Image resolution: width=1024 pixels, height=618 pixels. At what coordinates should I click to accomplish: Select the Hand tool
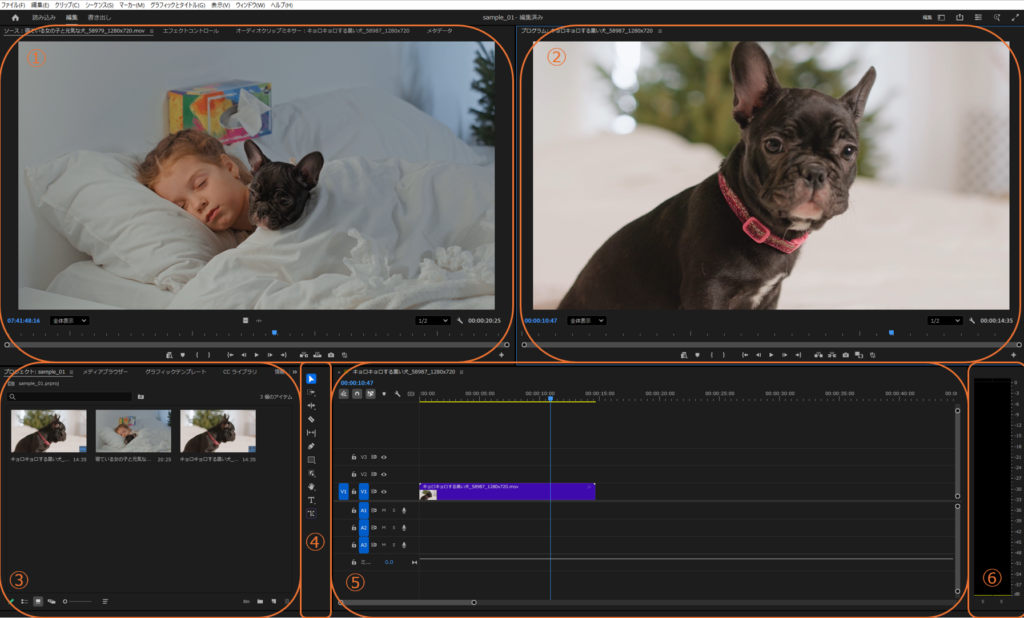pyautogui.click(x=311, y=486)
